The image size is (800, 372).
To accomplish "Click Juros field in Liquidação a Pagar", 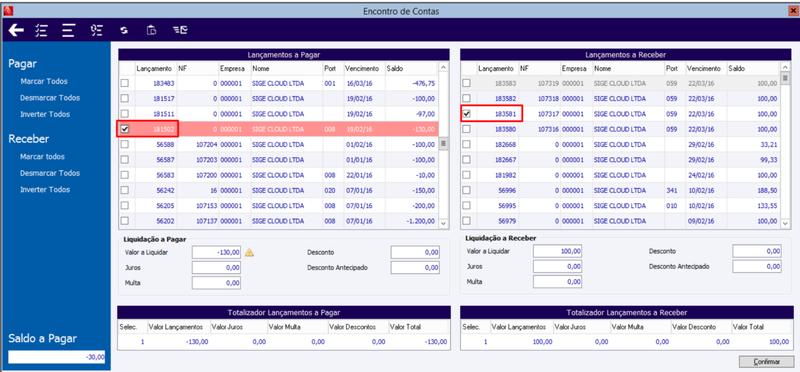I will pos(216,267).
